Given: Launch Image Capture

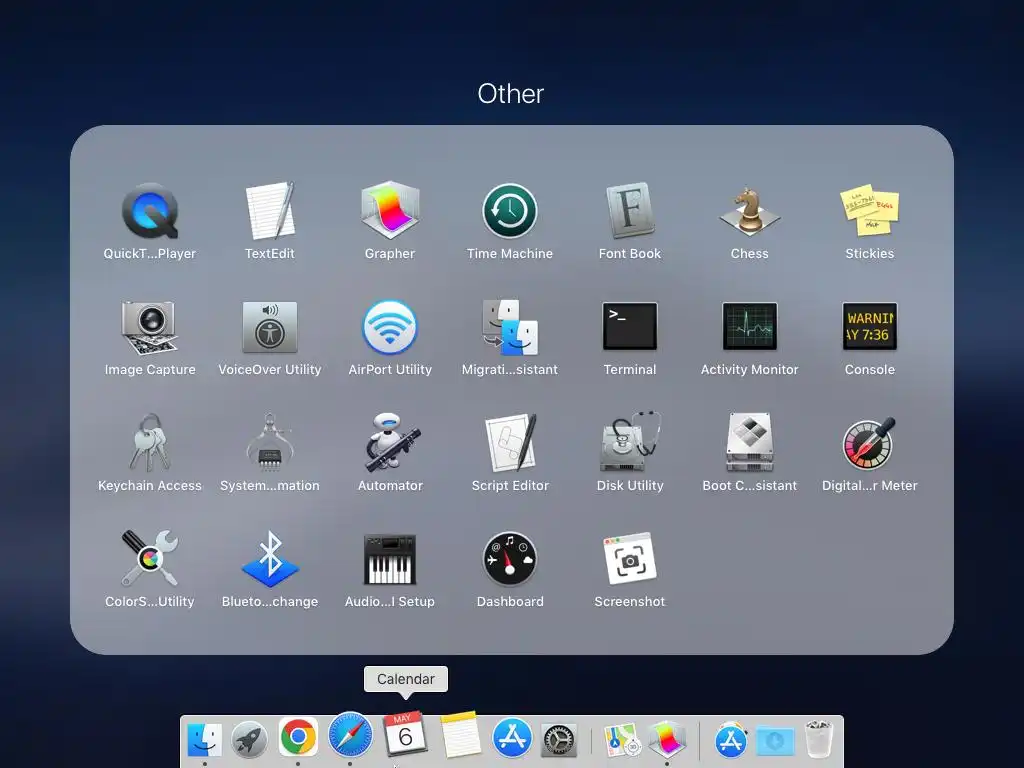Looking at the screenshot, I should (x=150, y=327).
